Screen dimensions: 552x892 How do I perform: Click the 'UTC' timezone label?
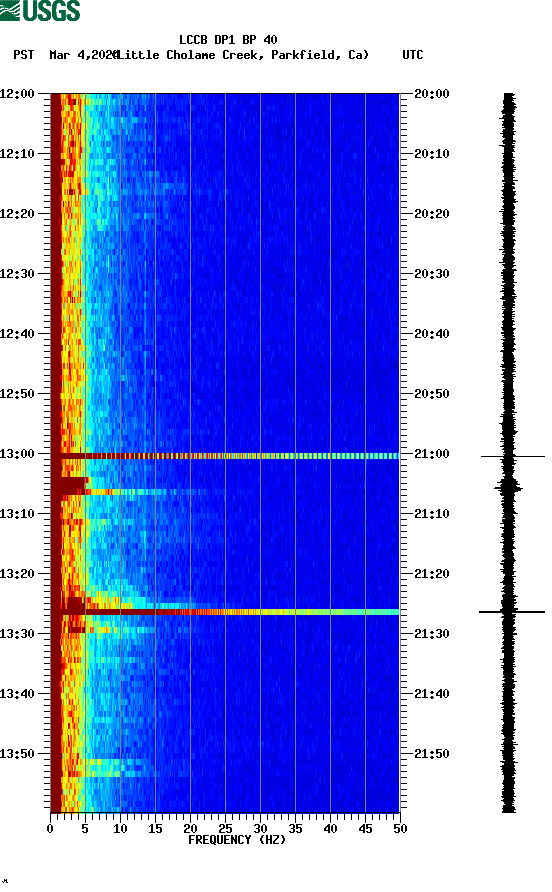(x=413, y=55)
